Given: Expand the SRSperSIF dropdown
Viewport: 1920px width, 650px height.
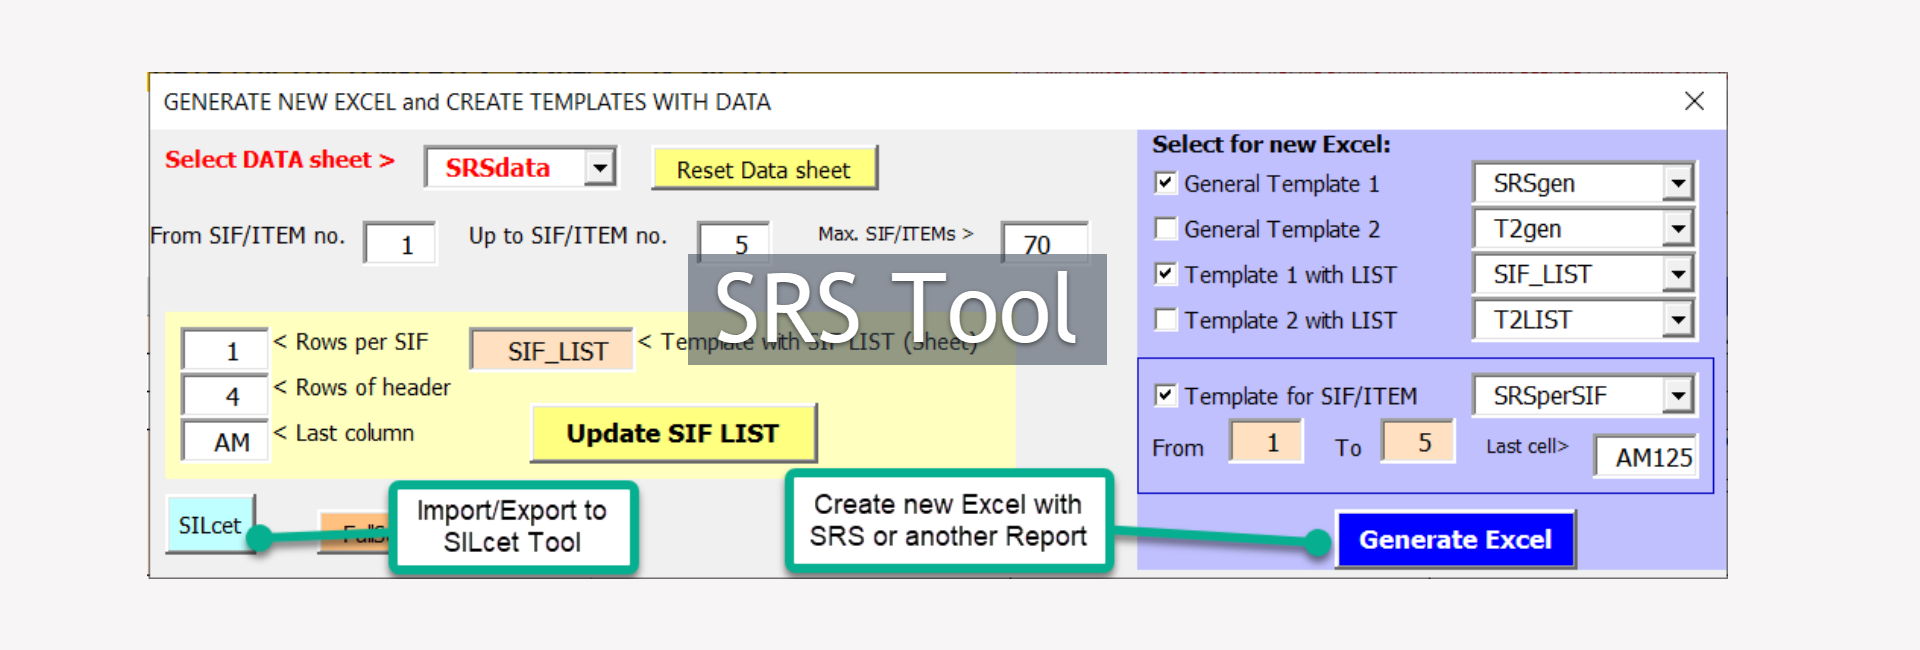Looking at the screenshot, I should coord(1677,396).
